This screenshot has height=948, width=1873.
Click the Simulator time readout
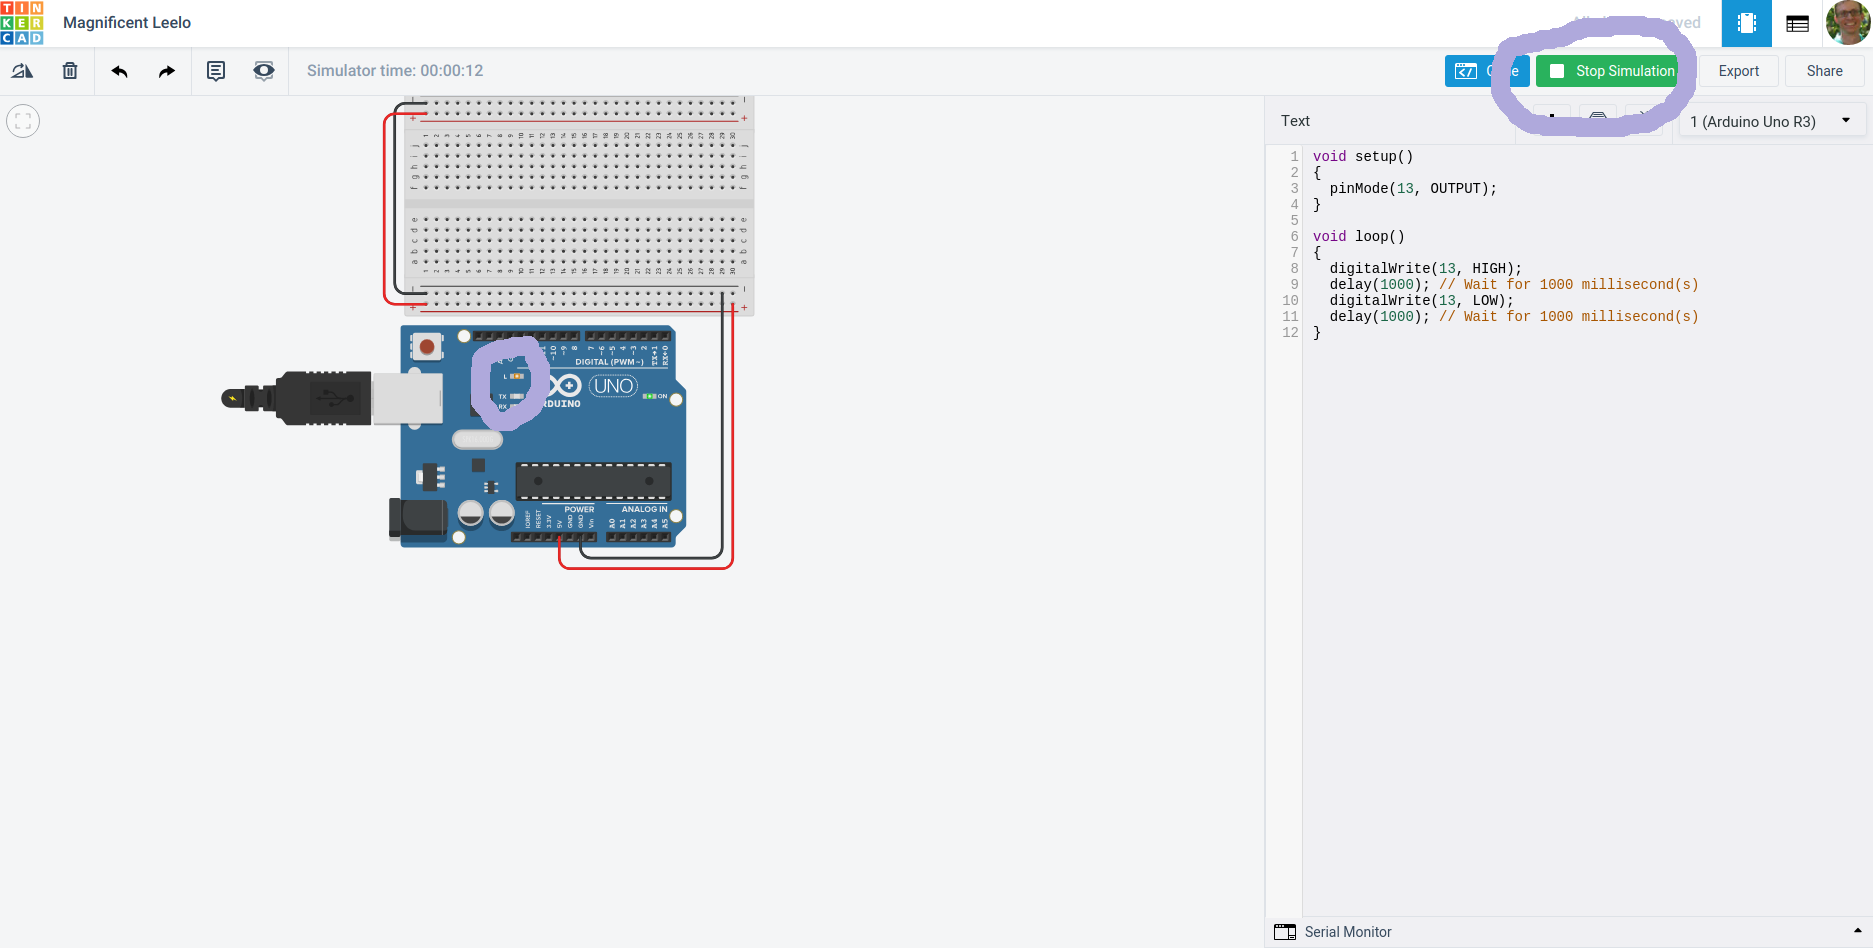click(395, 71)
